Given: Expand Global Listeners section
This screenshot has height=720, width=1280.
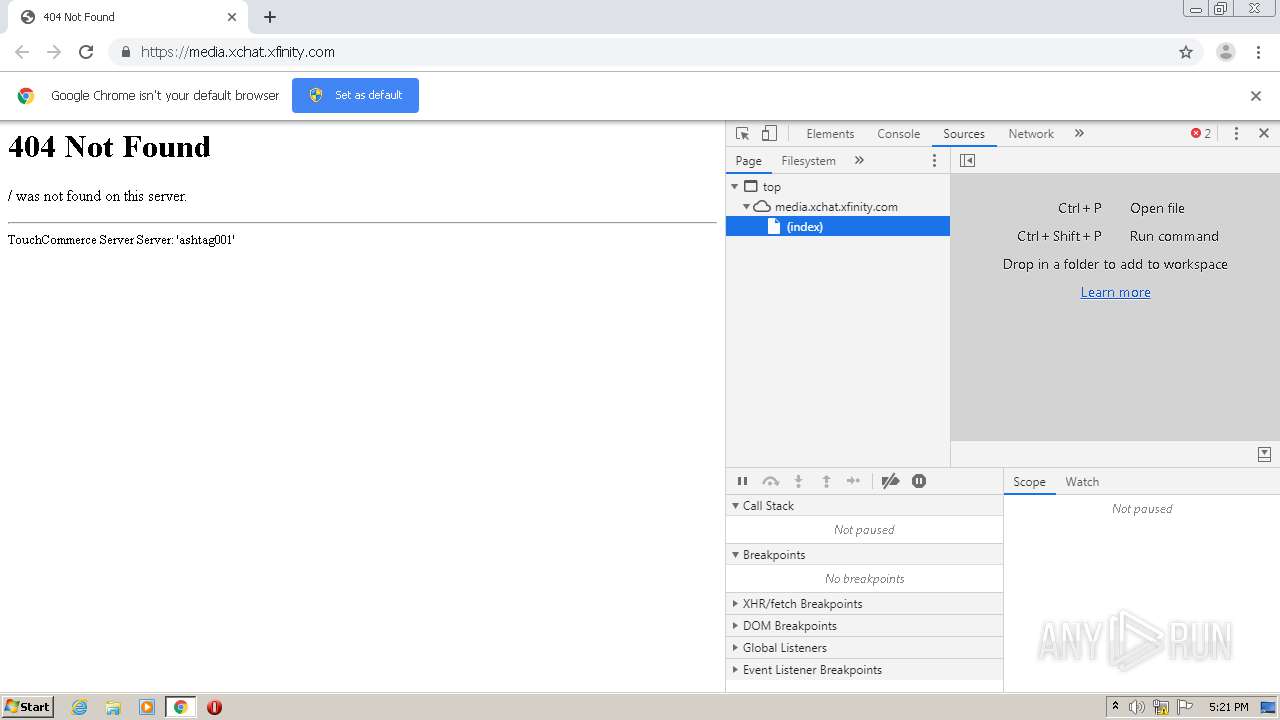Looking at the screenshot, I should tap(864, 648).
